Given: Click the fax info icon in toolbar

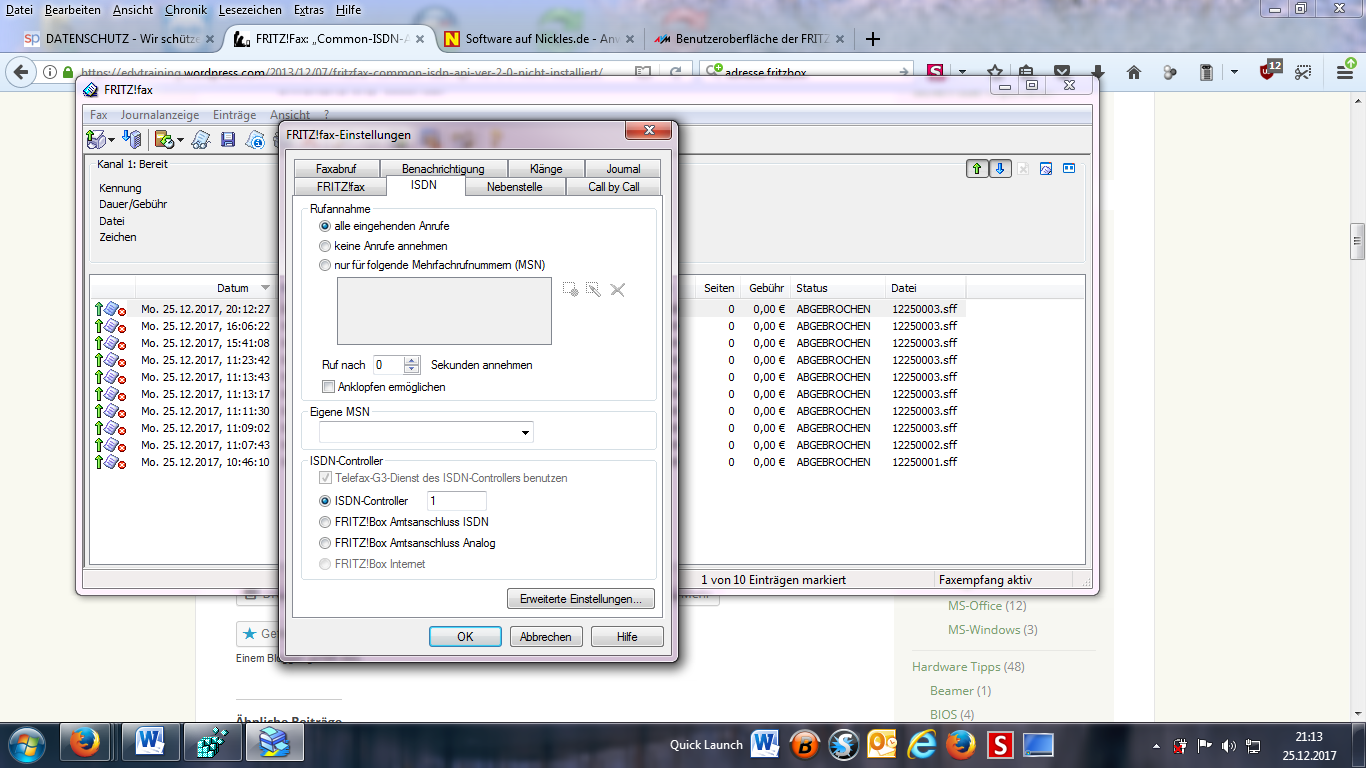Looking at the screenshot, I should [255, 139].
